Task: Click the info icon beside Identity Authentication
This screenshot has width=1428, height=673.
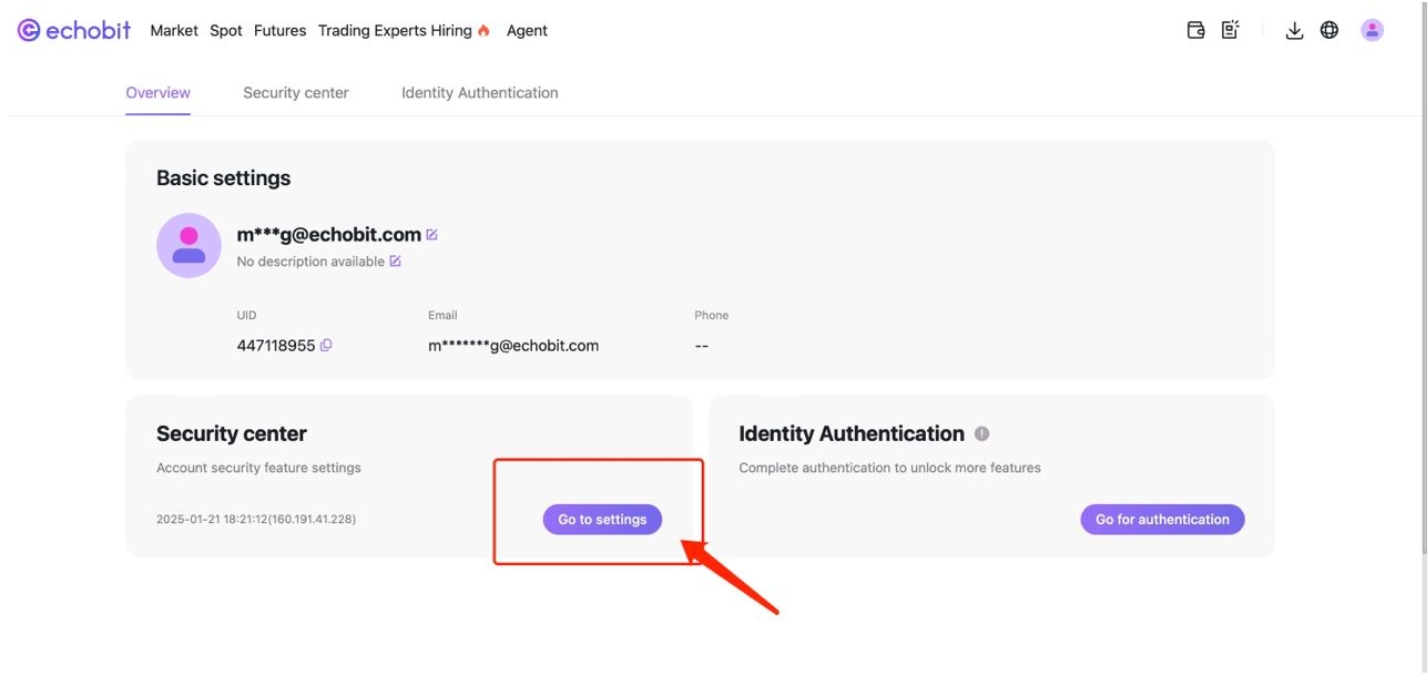Action: click(x=982, y=433)
